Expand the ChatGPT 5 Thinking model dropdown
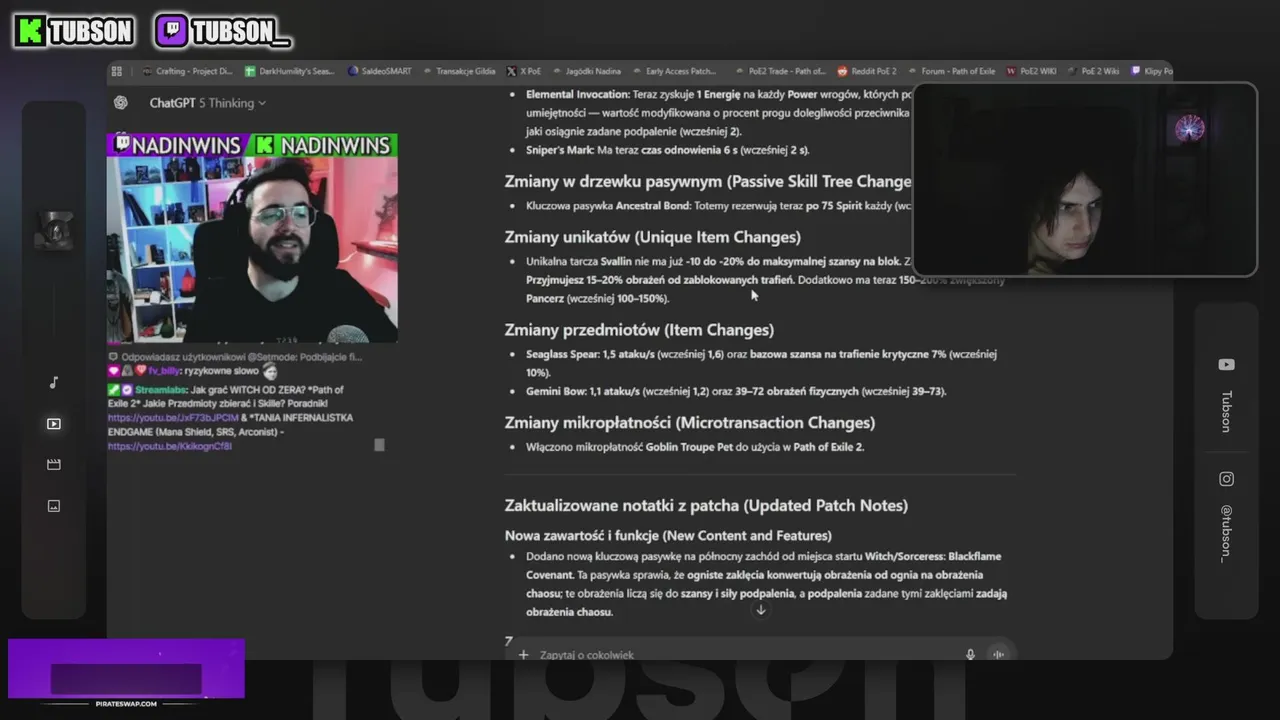1280x720 pixels. coord(208,103)
